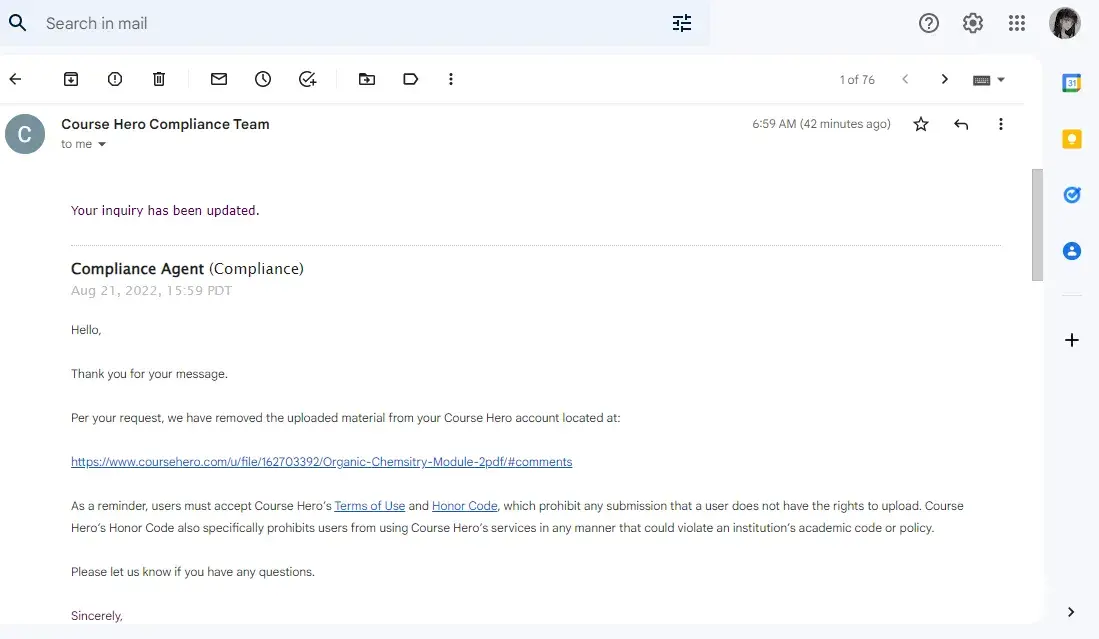The image size is (1099, 639).
Task: Archive this Course Hero email
Action: tap(71, 79)
